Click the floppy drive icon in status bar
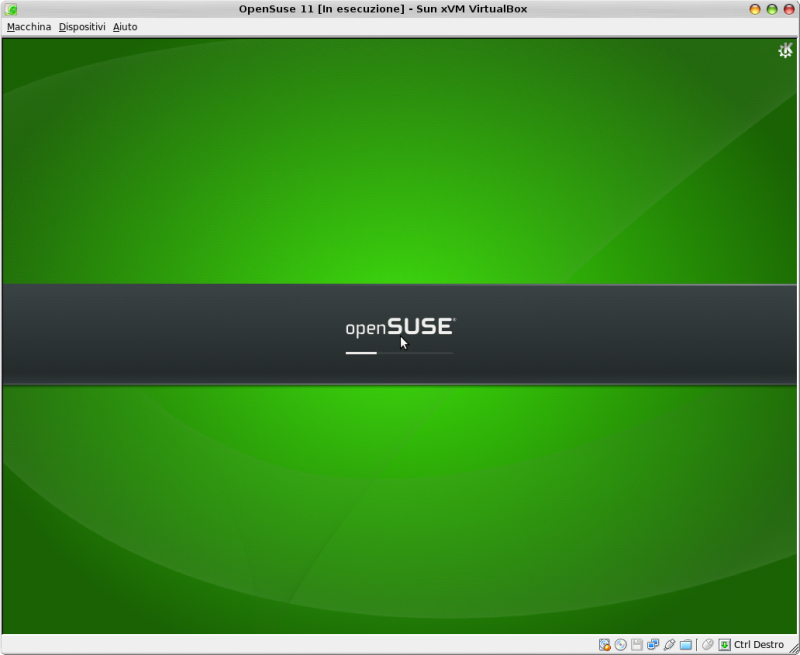The width and height of the screenshot is (800, 655). 636,644
